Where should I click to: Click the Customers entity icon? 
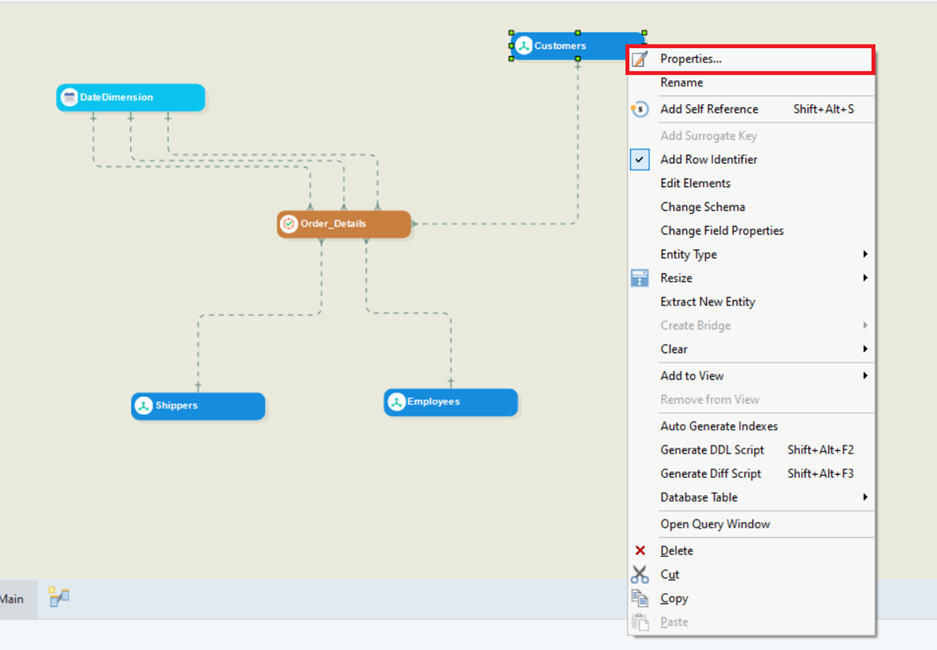523,46
